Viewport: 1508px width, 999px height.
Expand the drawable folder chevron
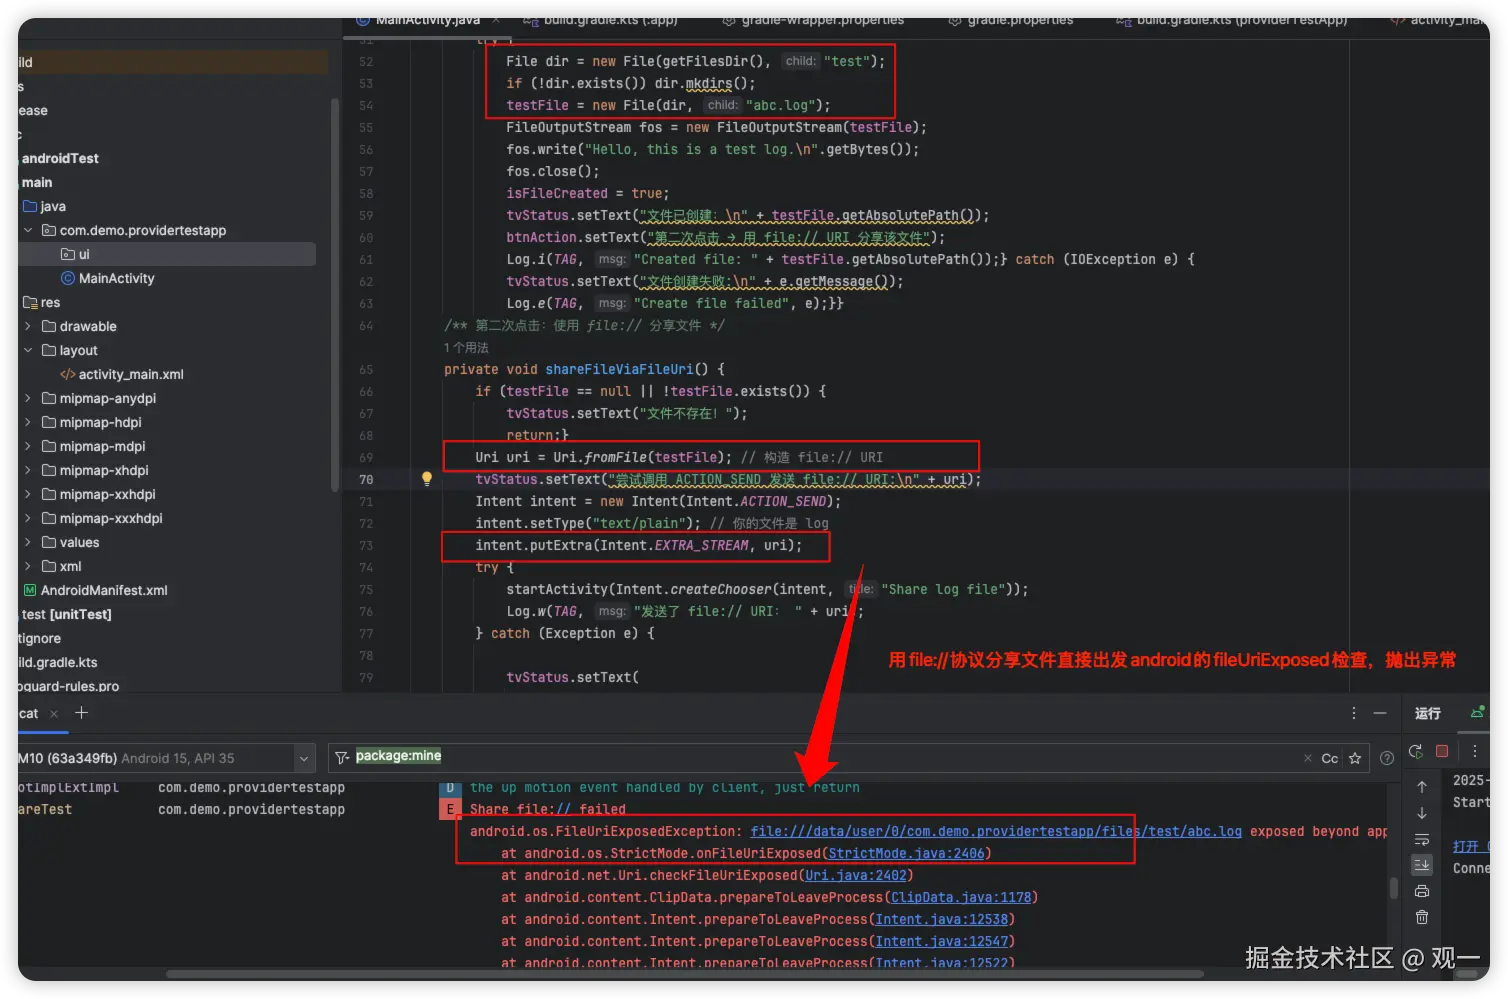28,326
